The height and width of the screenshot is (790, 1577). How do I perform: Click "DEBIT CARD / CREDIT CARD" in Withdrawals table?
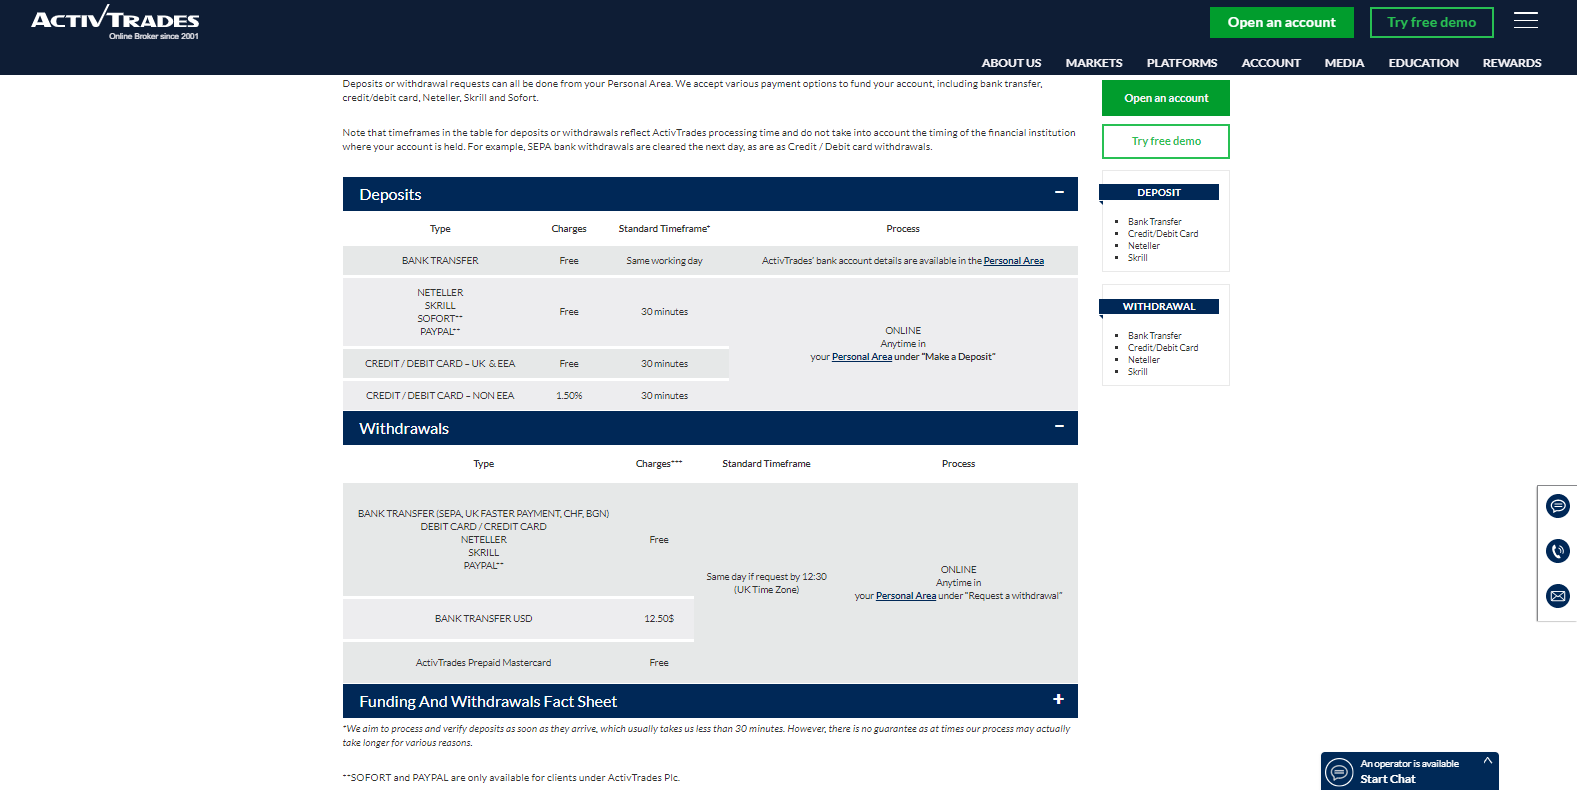483,527
